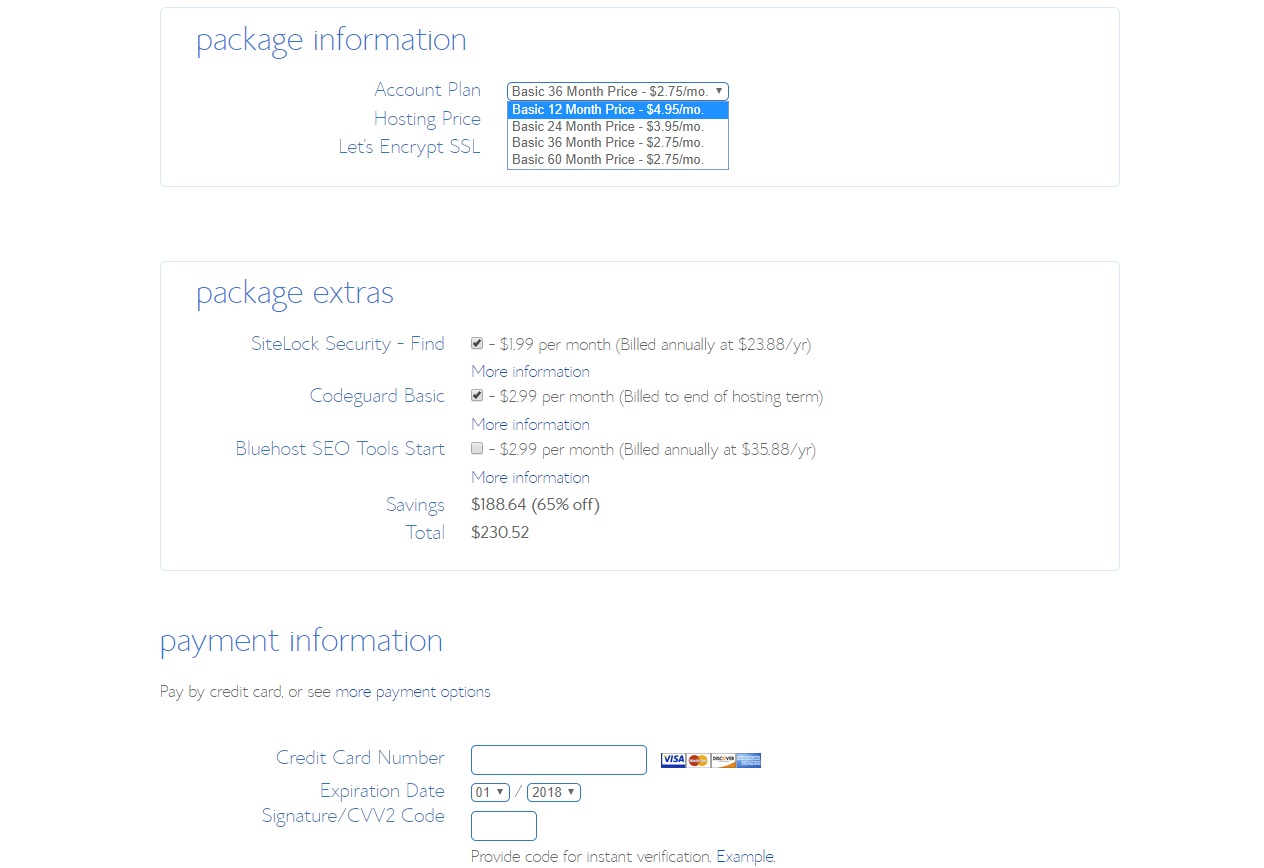Image resolution: width=1264 pixels, height=868 pixels.
Task: Click the SiteLock Security - Find label
Action: pyautogui.click(x=348, y=343)
